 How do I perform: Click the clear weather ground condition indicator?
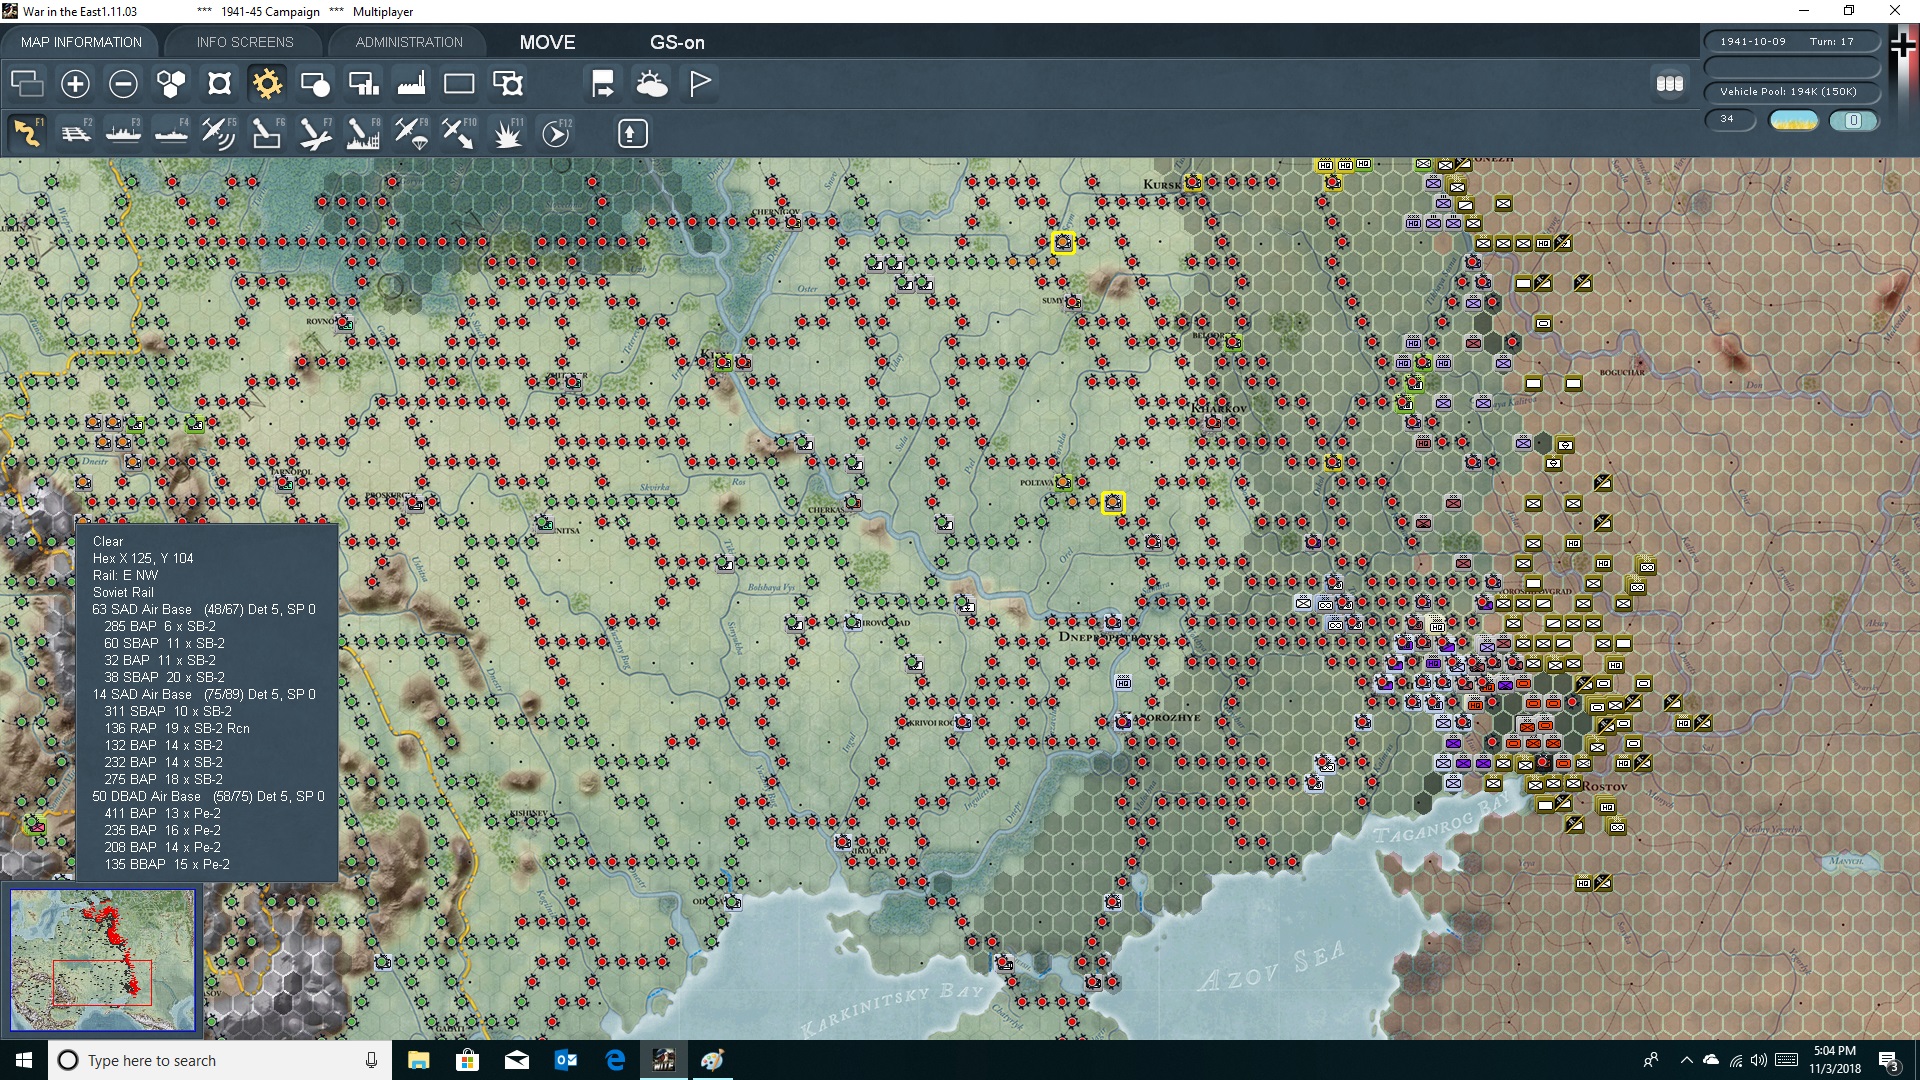click(1793, 121)
